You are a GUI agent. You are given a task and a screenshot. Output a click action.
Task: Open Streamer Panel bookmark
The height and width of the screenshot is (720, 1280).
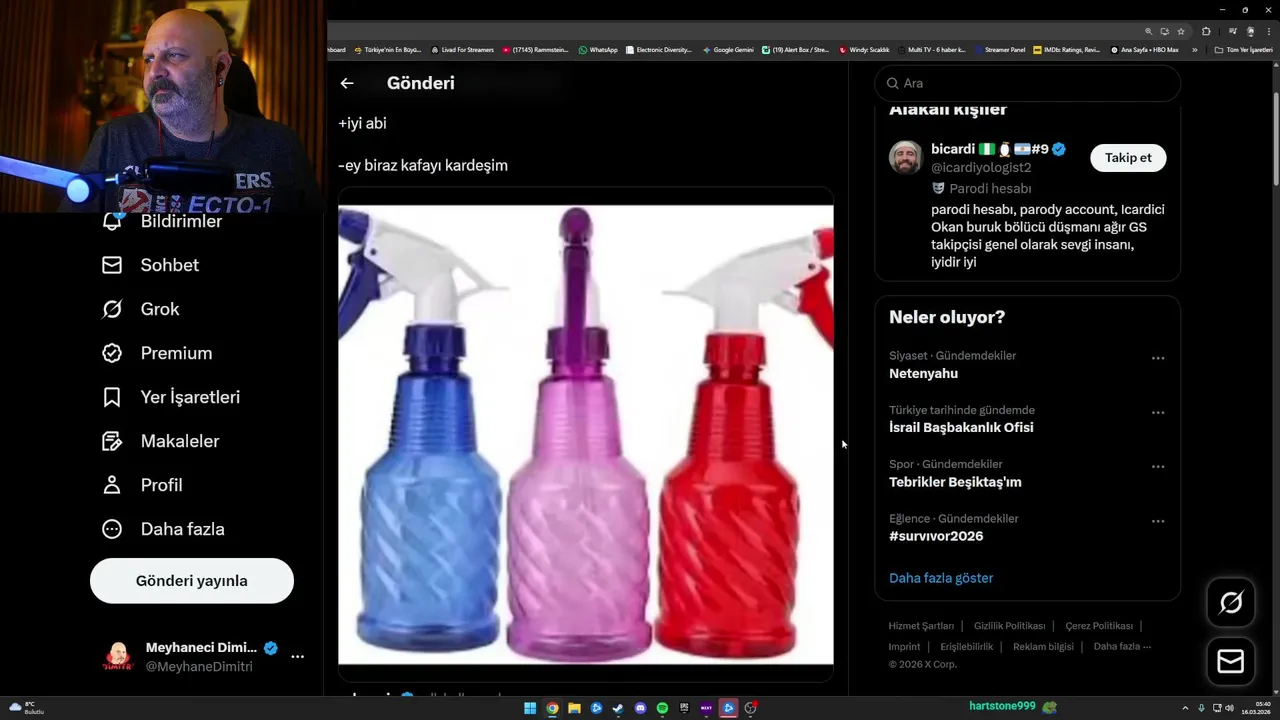[1000, 50]
